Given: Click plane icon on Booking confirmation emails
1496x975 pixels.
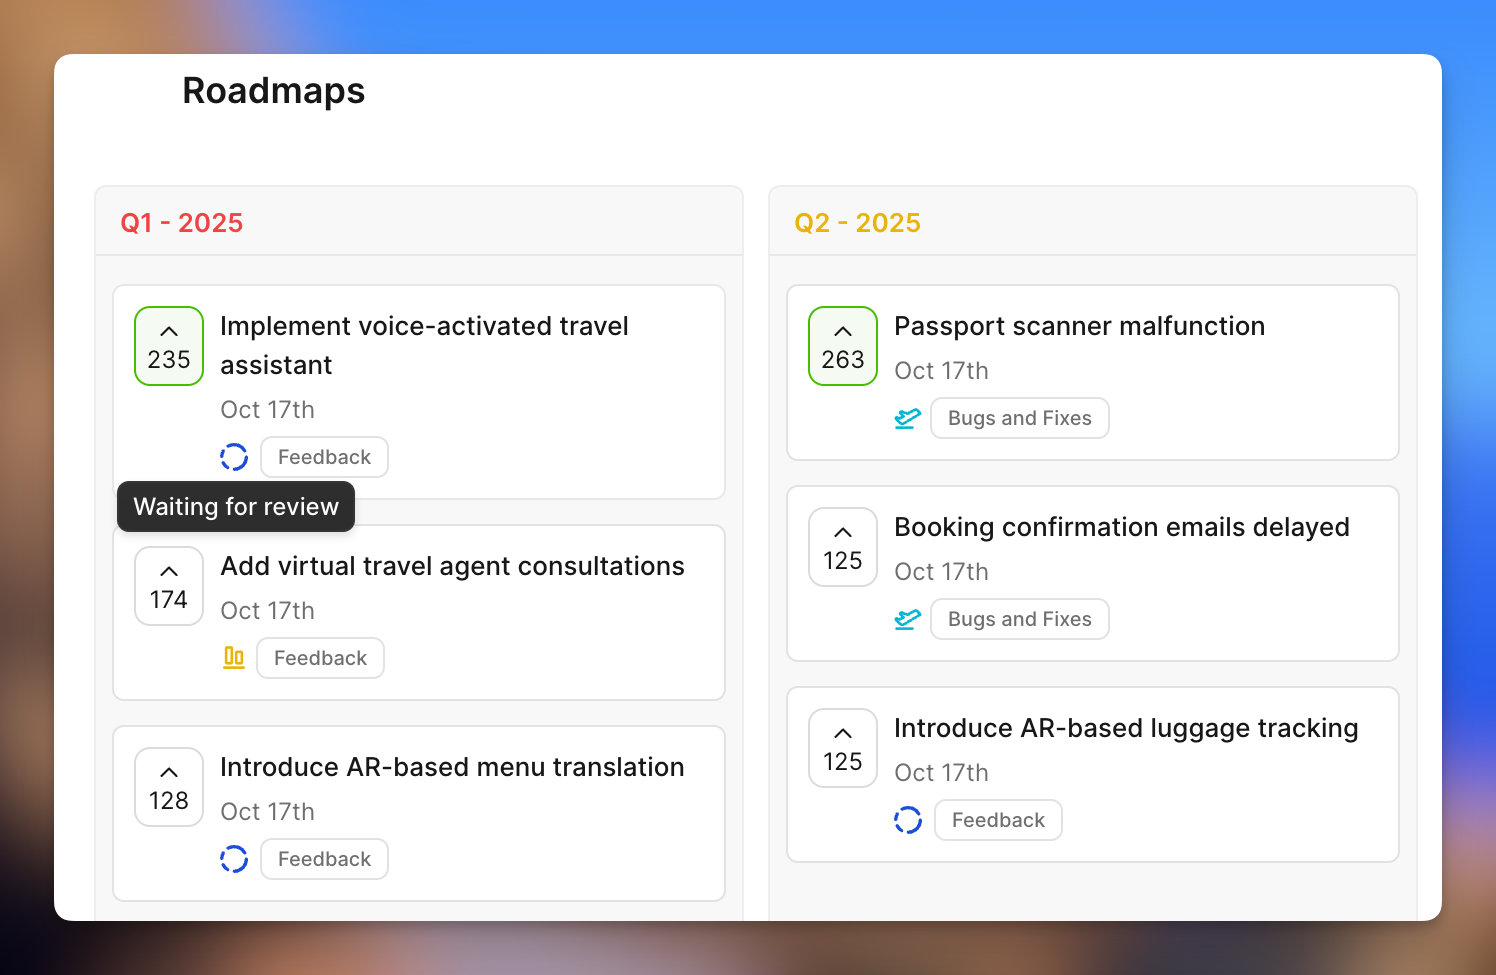Looking at the screenshot, I should coord(907,619).
